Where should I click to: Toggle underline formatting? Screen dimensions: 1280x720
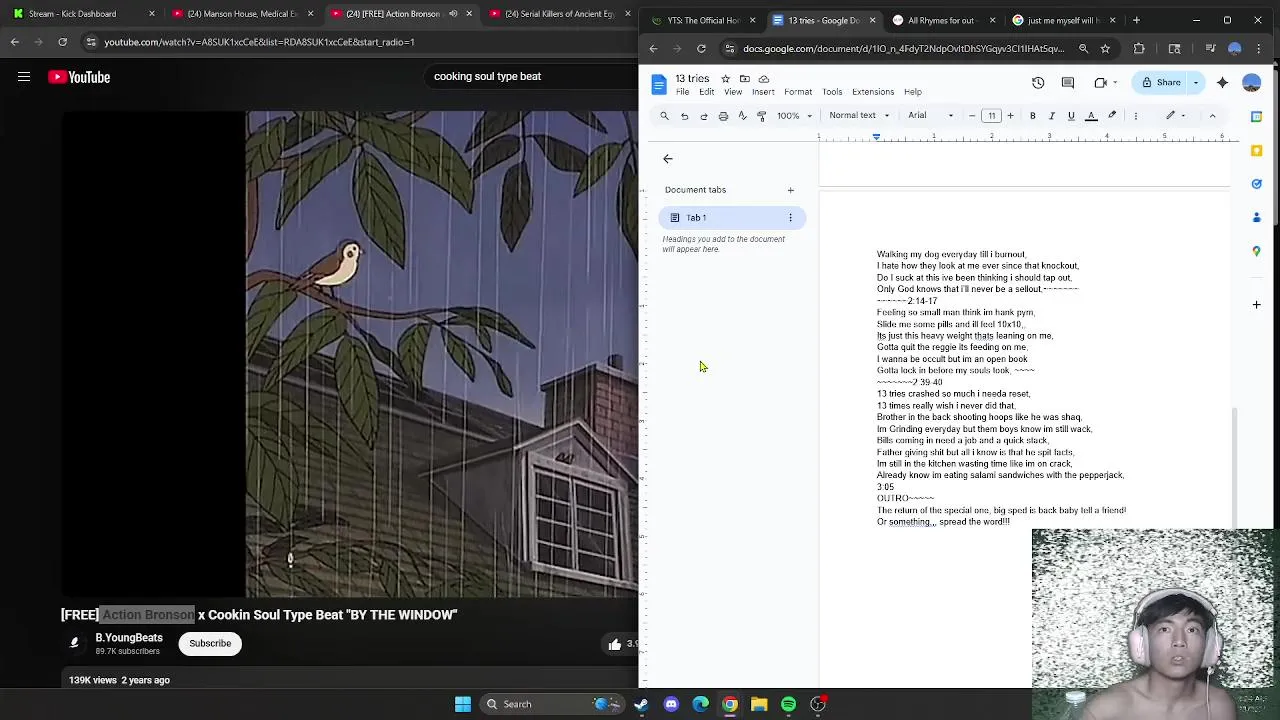(x=1071, y=116)
